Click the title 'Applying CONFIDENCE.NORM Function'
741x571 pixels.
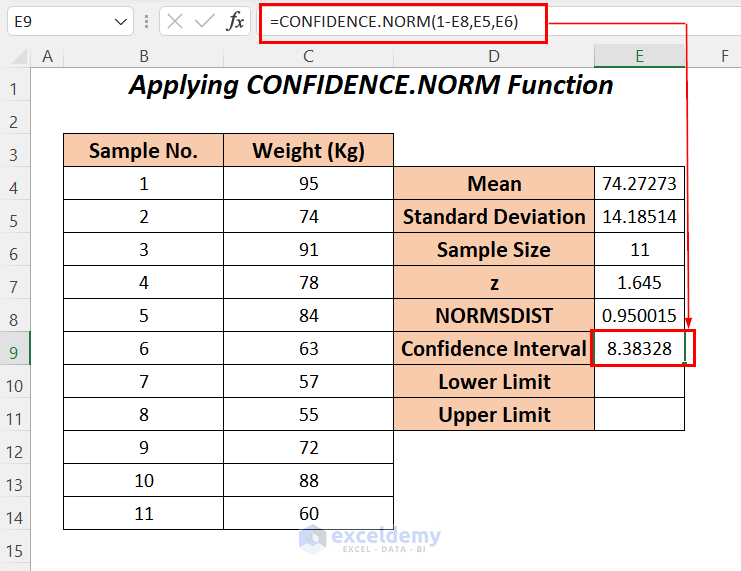371,86
